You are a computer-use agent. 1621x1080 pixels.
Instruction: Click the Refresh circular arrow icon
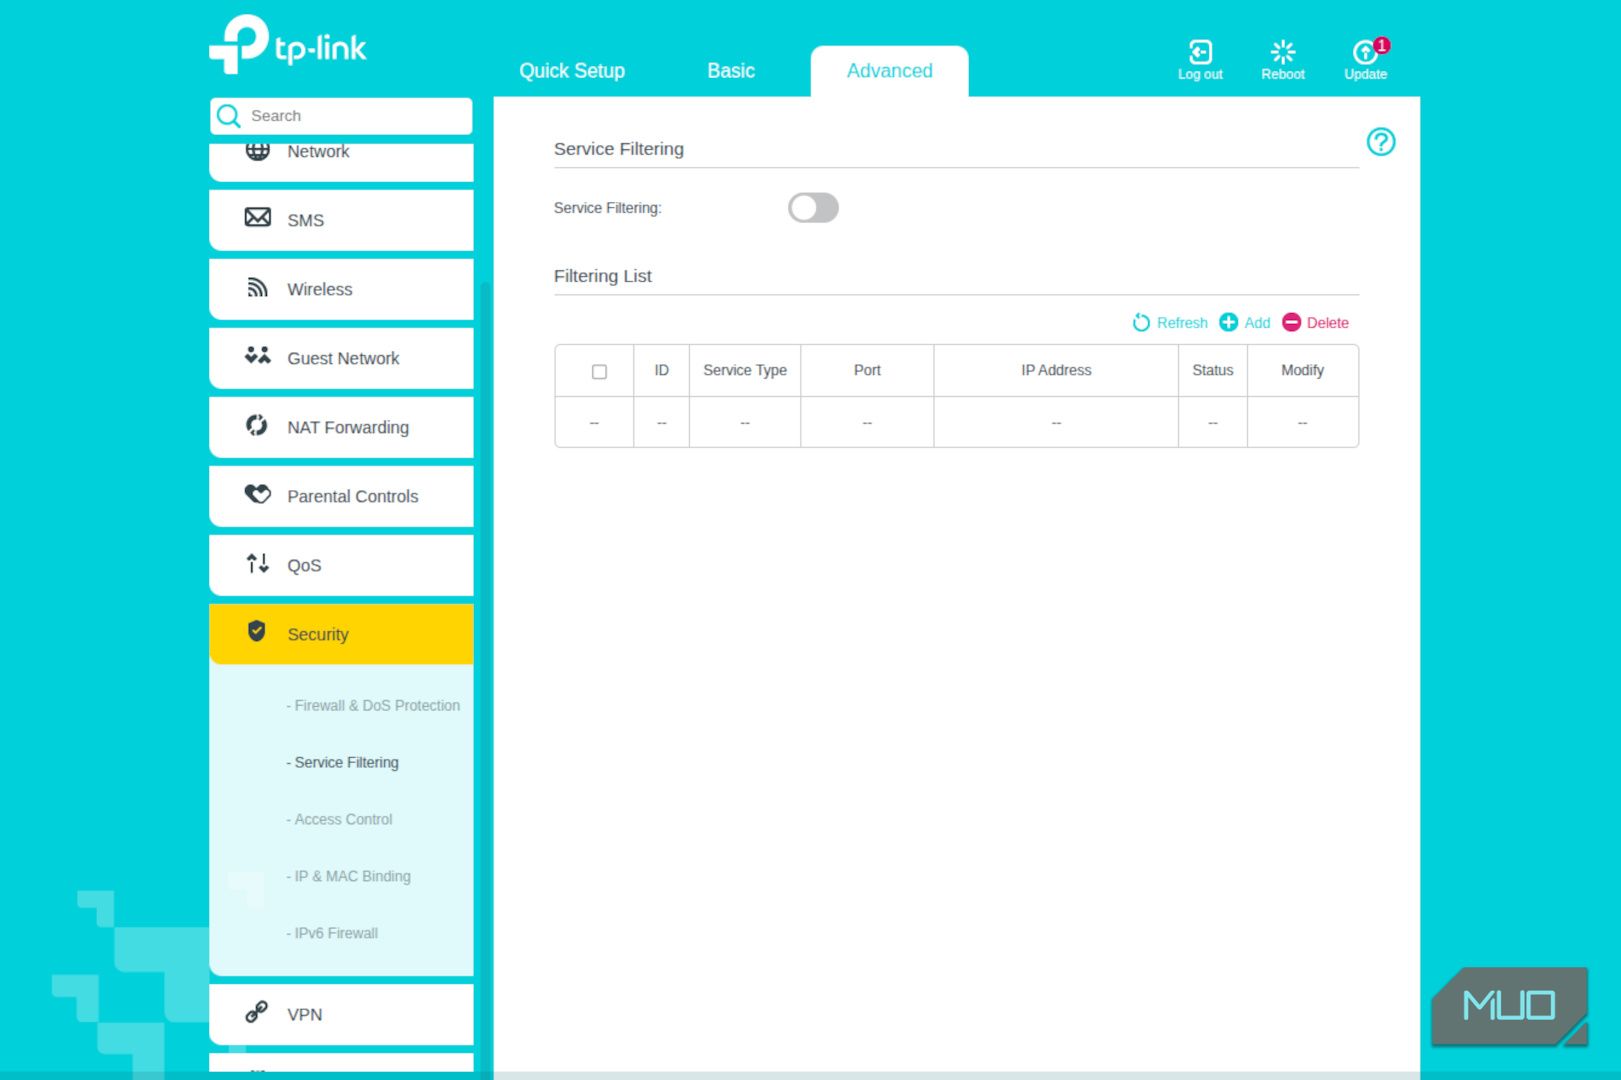(x=1141, y=322)
